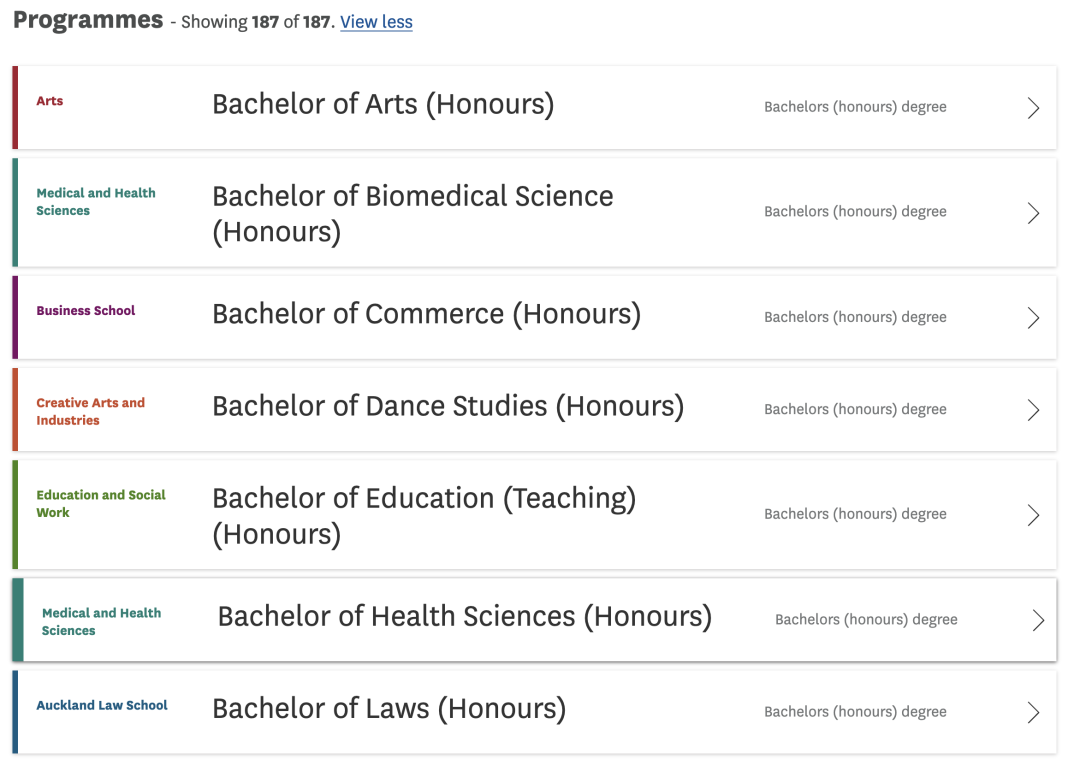Select Bachelor of Commerce (Honours) title
Screen dimensions: 1068x759
tap(426, 314)
